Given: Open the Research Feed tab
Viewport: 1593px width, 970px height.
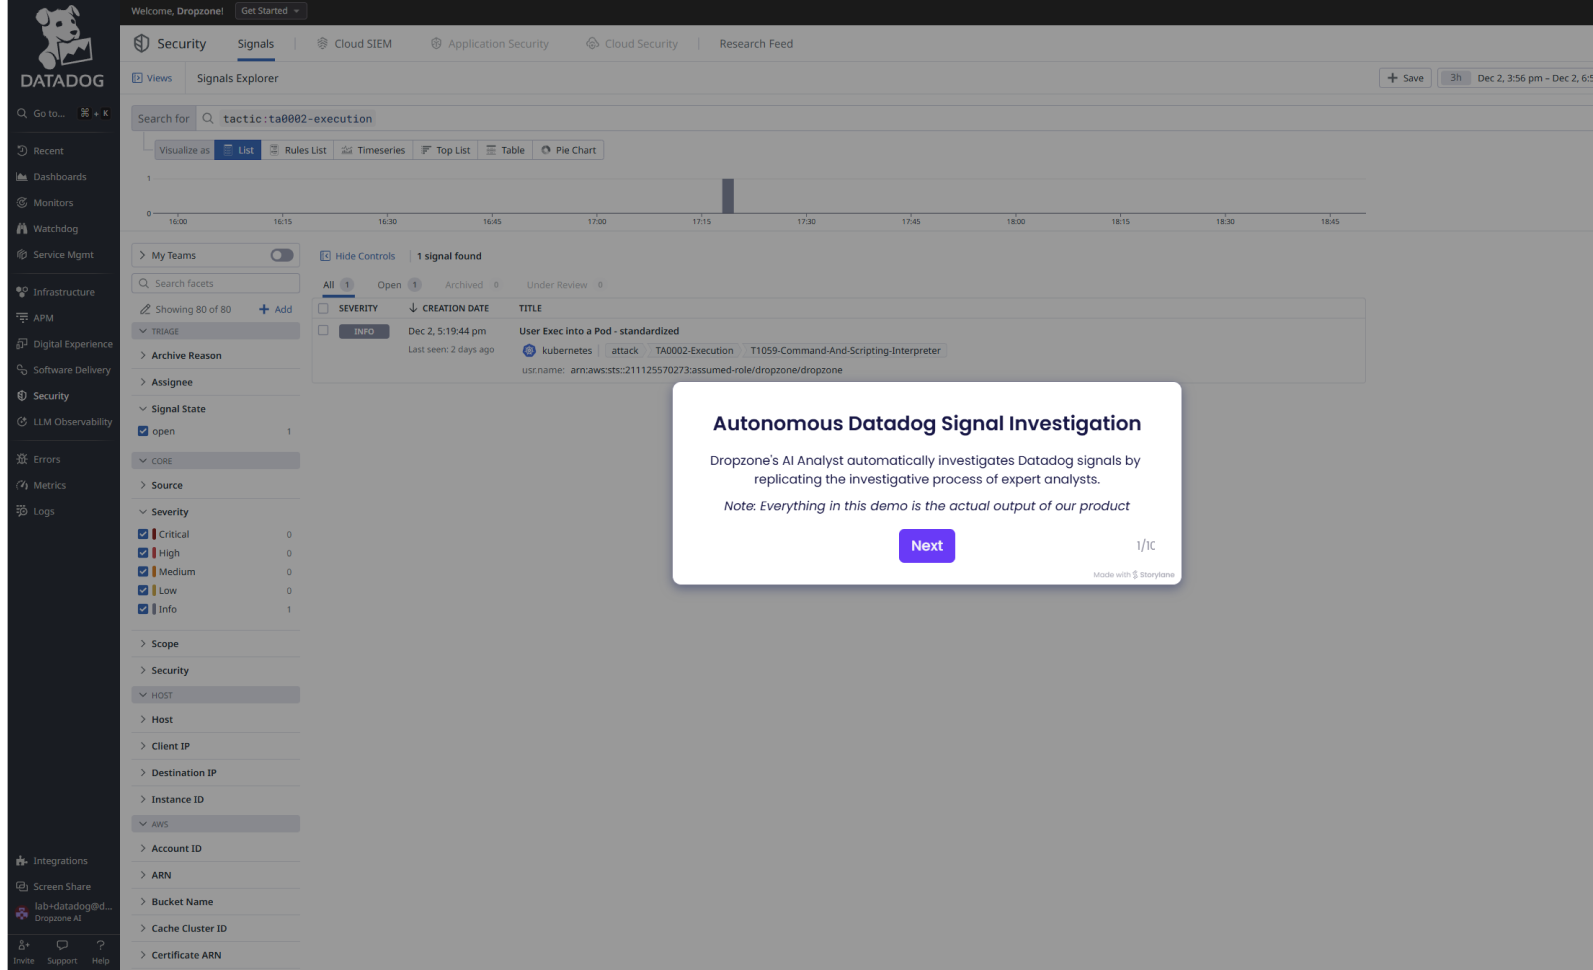Looking at the screenshot, I should click(756, 44).
